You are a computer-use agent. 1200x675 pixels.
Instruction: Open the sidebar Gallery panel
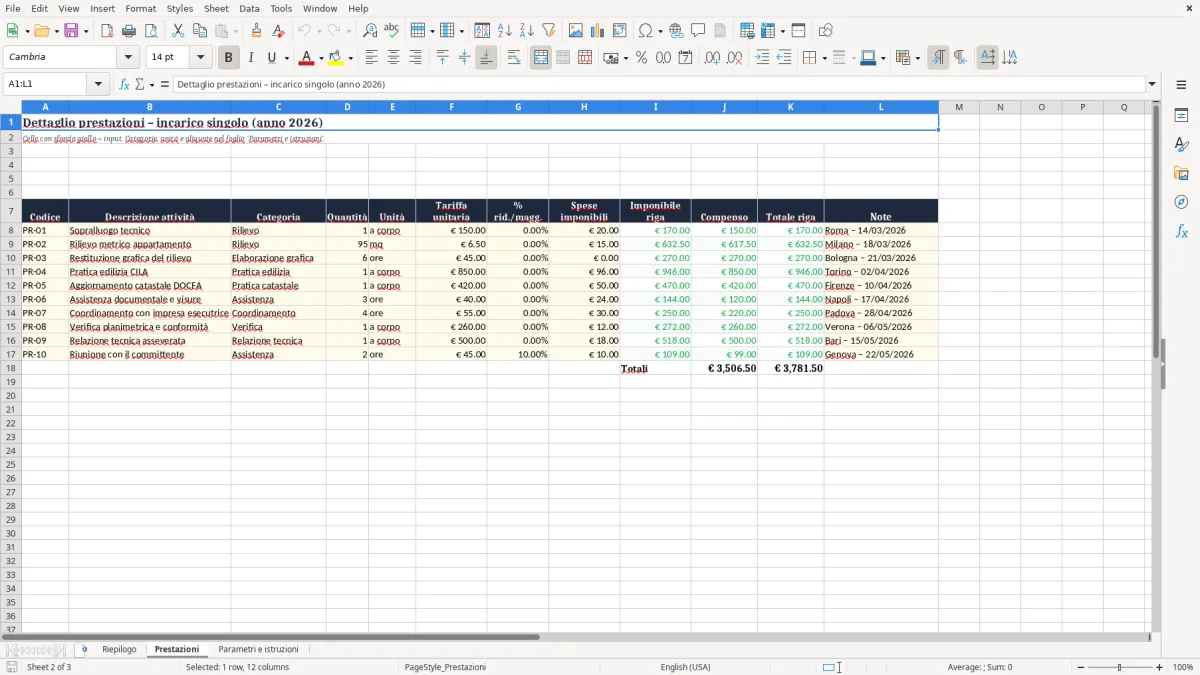pos(1181,173)
